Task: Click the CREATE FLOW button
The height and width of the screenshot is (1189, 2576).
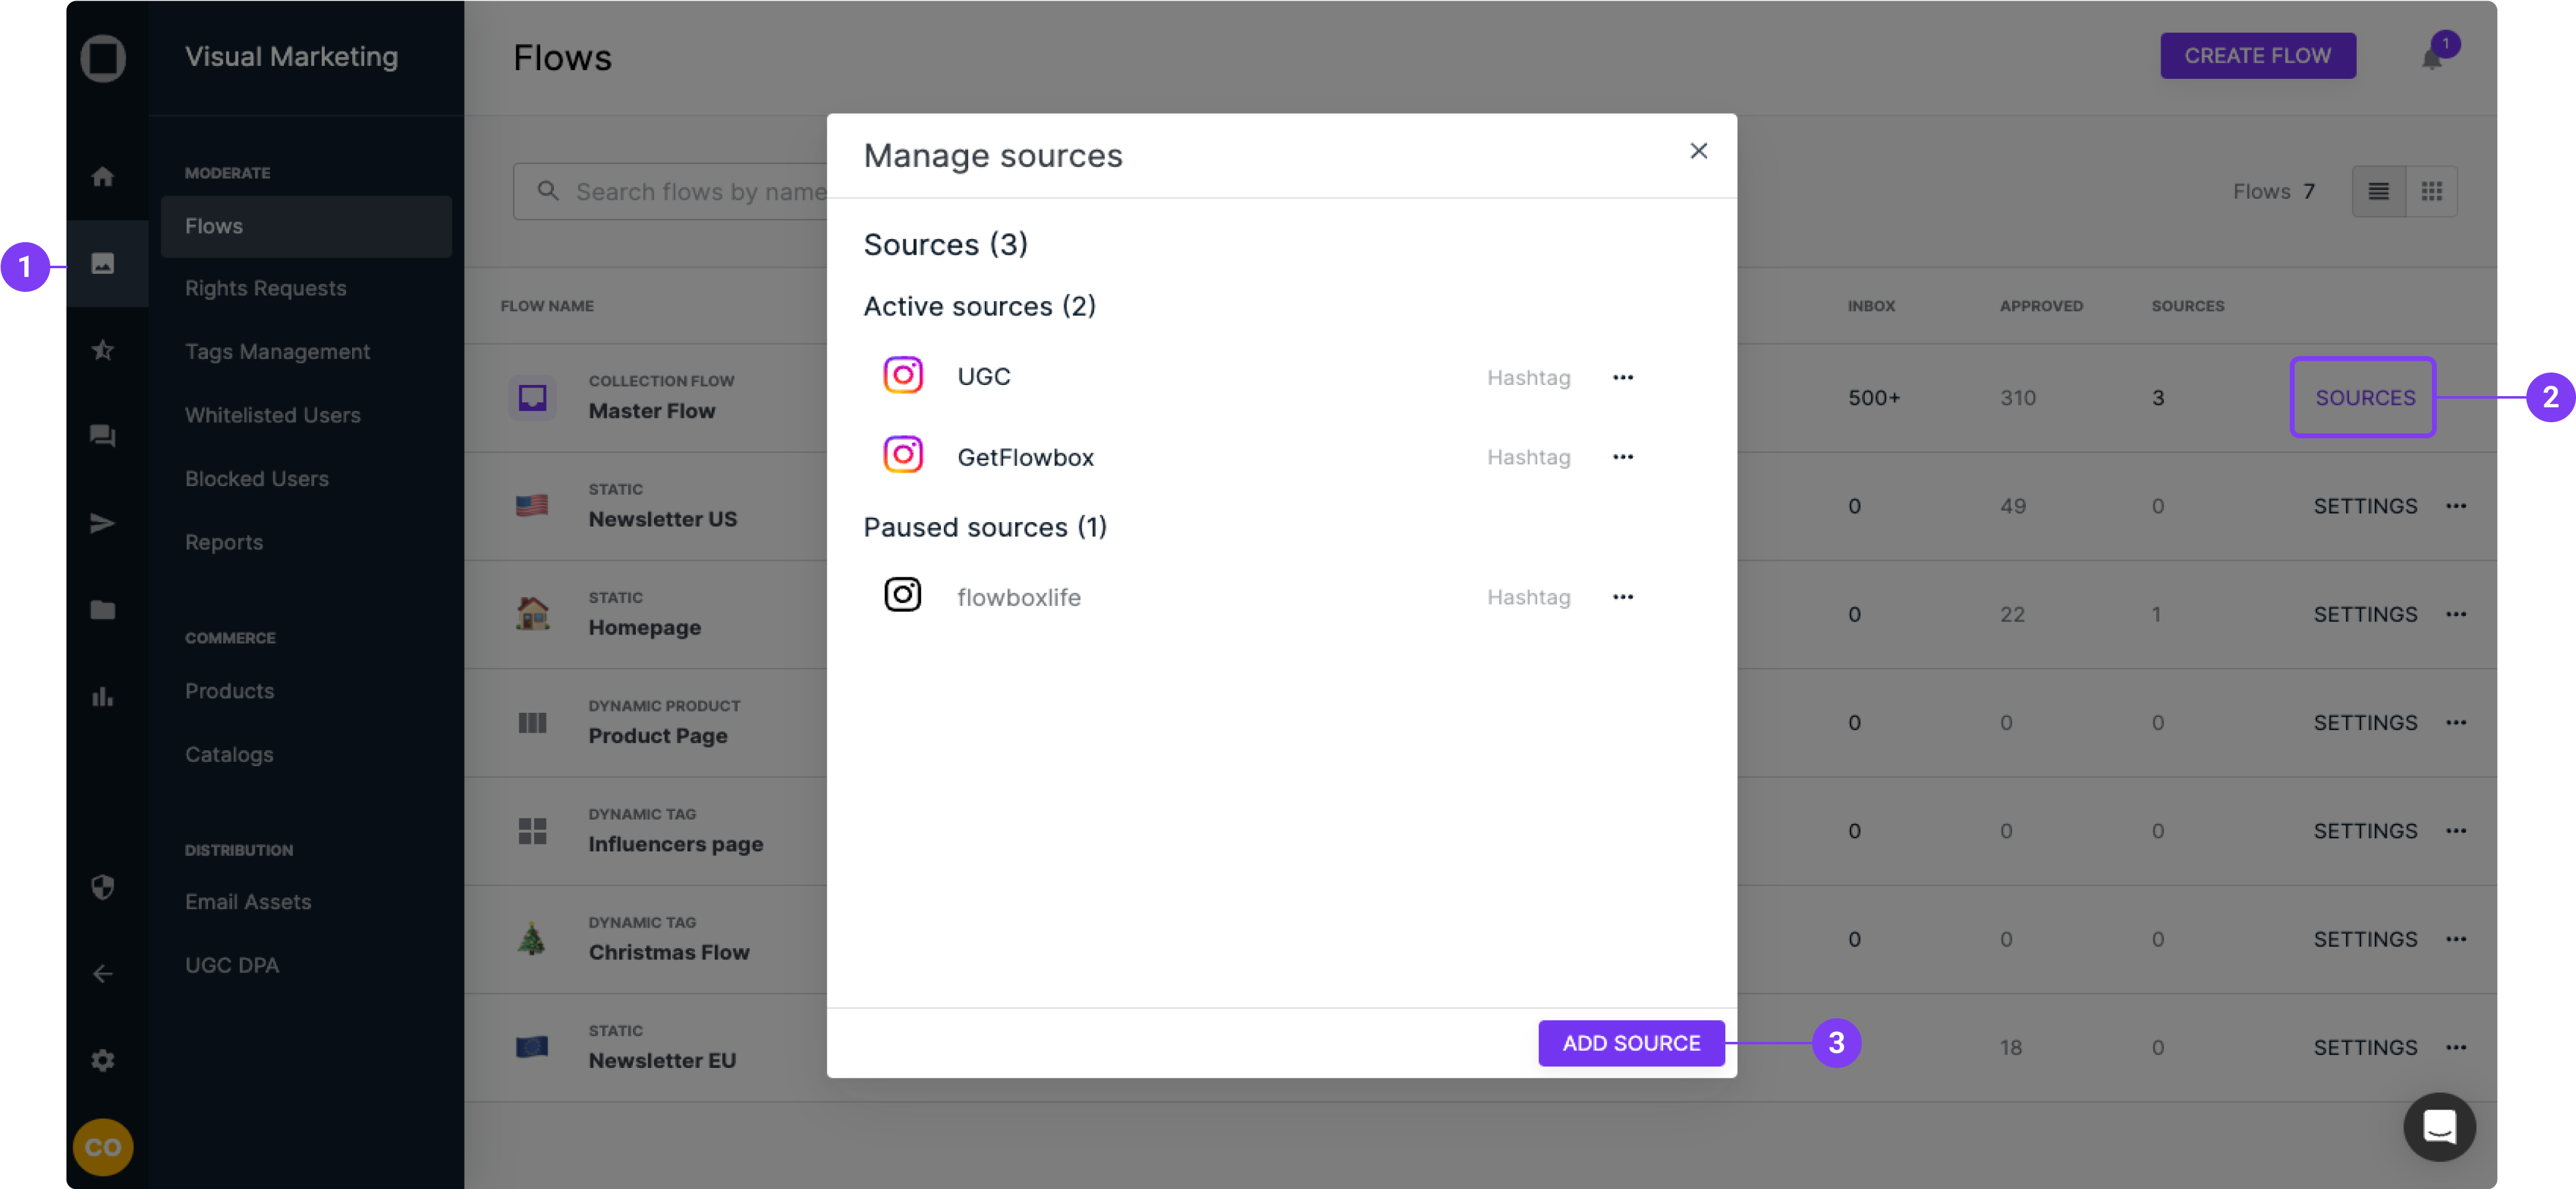Action: [x=2257, y=56]
